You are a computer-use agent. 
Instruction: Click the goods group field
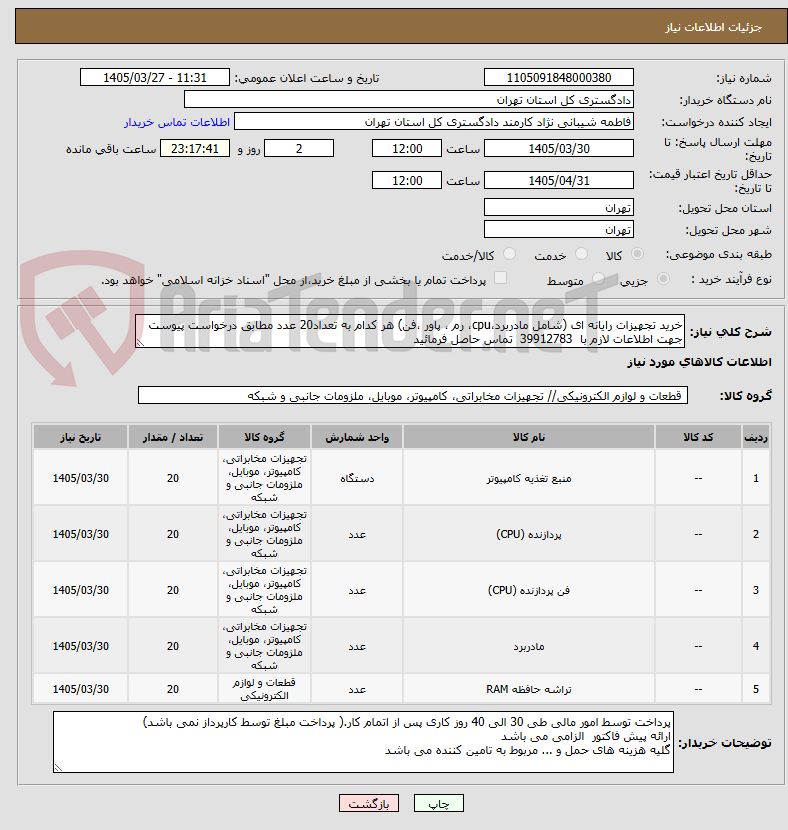point(413,395)
